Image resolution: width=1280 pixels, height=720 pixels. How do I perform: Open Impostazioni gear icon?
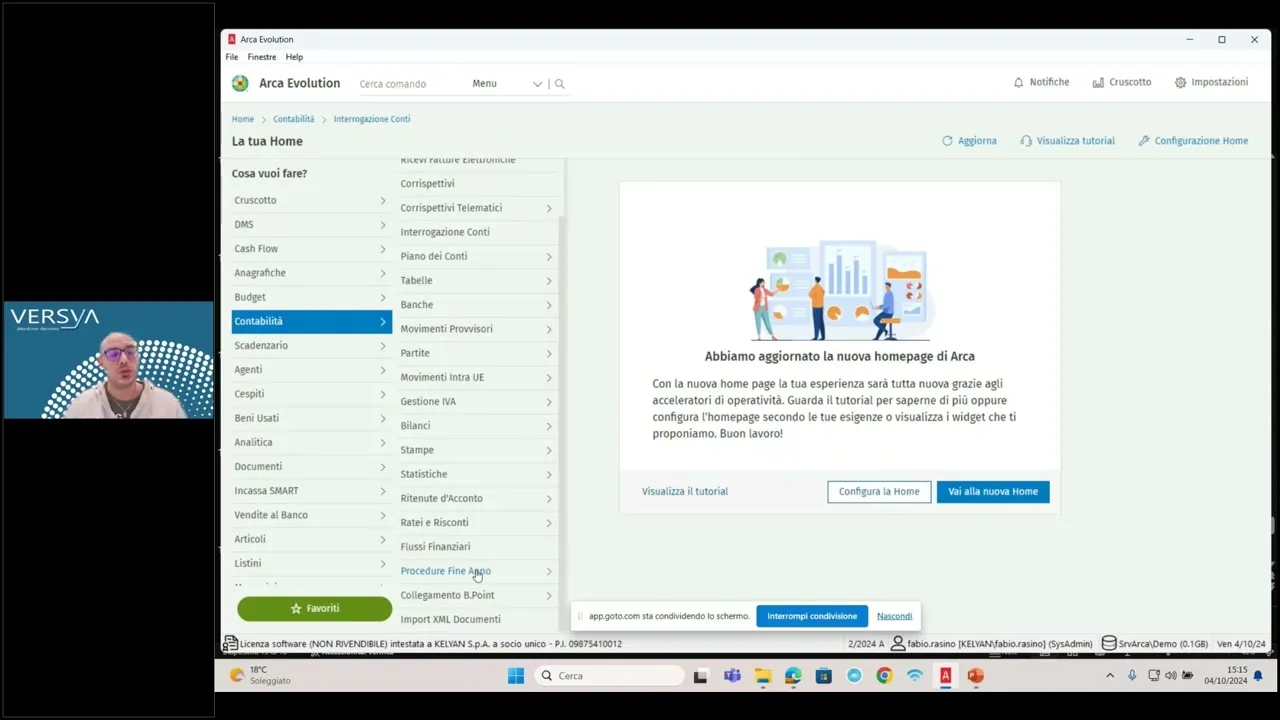tap(1180, 82)
